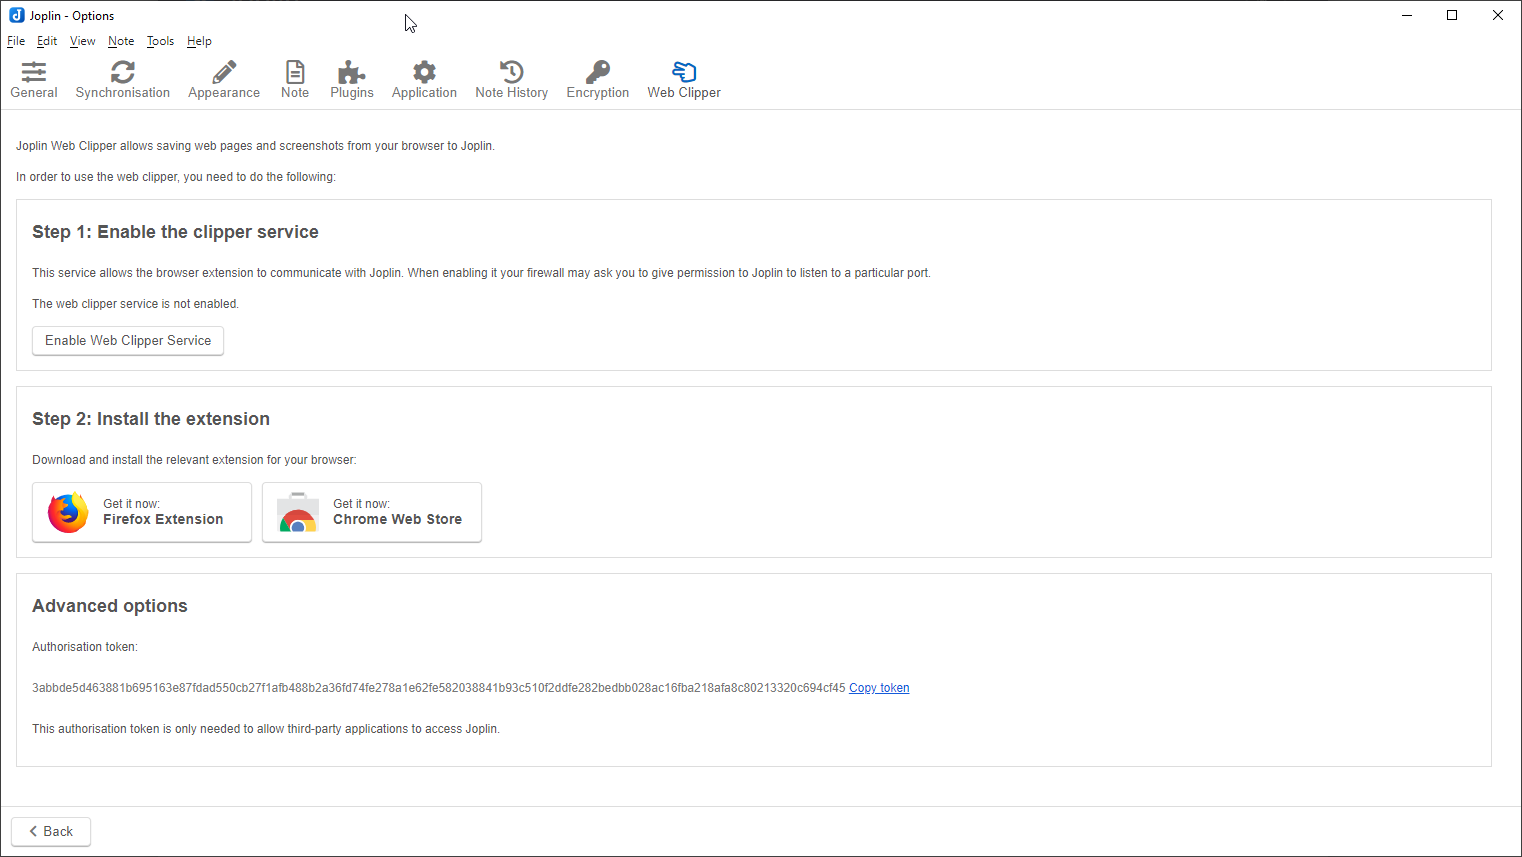Viewport: 1522px width, 857px height.
Task: Click the Joplin app icon in title bar
Action: (x=16, y=15)
